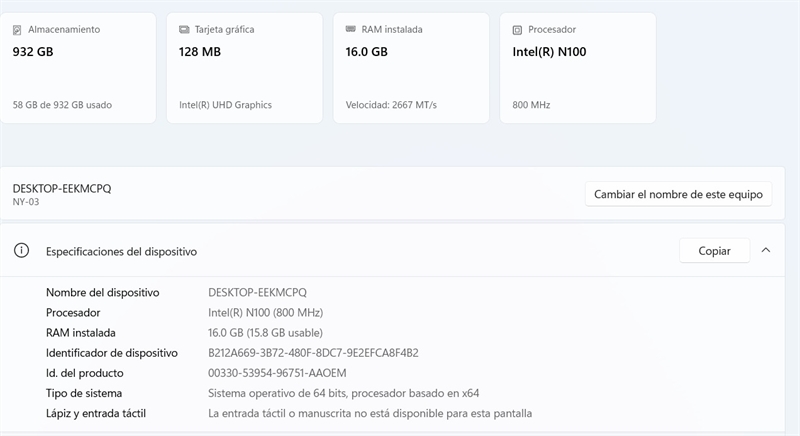800x436 pixels.
Task: Select the Intel(R) N100 processor tile
Action: point(577,68)
